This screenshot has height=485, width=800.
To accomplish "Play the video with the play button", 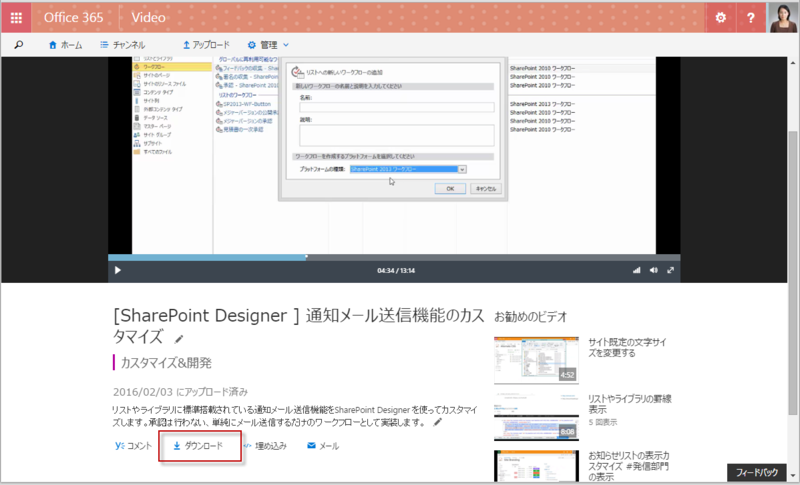I will [x=118, y=270].
